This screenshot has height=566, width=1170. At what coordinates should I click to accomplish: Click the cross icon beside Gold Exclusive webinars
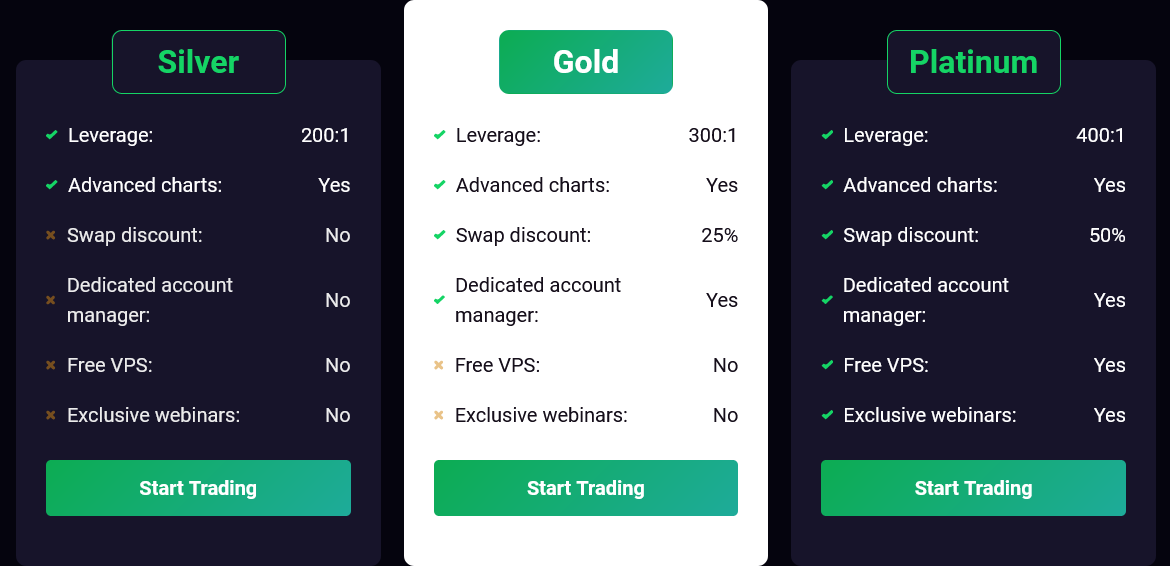coord(439,415)
